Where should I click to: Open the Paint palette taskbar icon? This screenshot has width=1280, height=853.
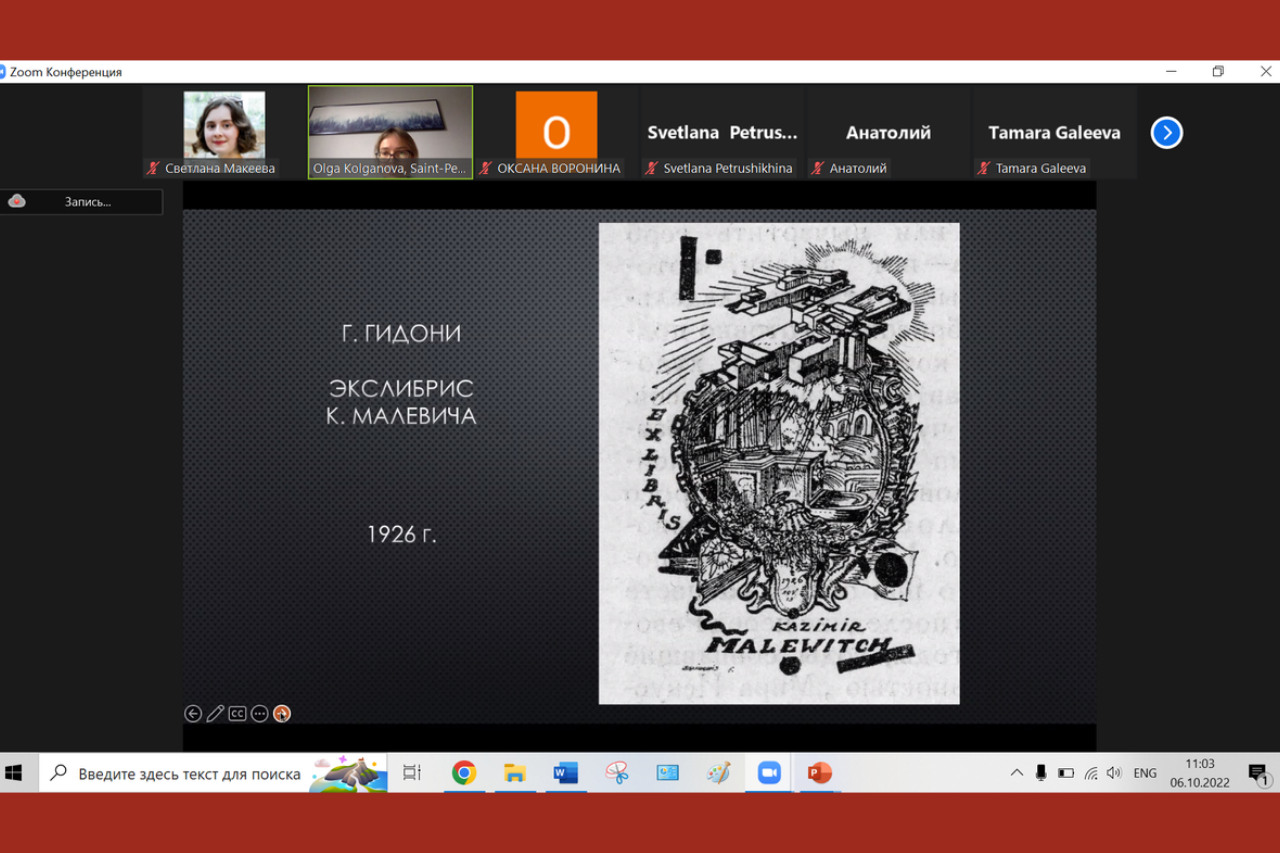718,773
